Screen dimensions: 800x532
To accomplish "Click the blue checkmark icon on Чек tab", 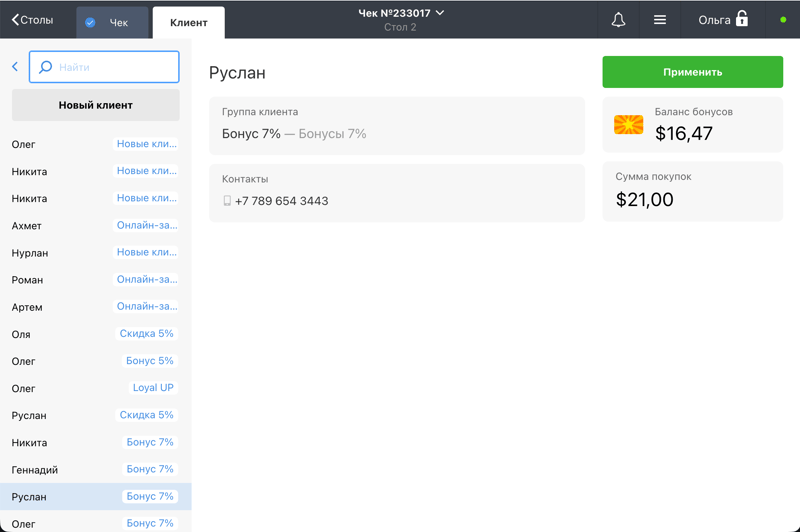I will click(90, 22).
